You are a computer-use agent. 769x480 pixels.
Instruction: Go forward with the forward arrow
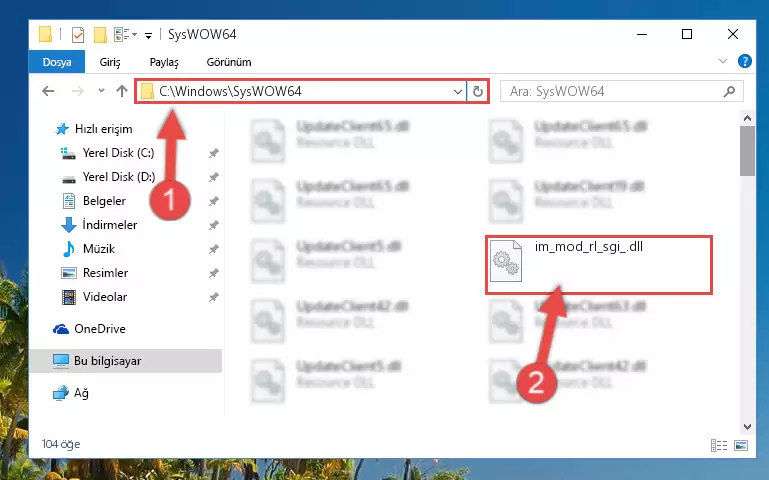click(77, 91)
